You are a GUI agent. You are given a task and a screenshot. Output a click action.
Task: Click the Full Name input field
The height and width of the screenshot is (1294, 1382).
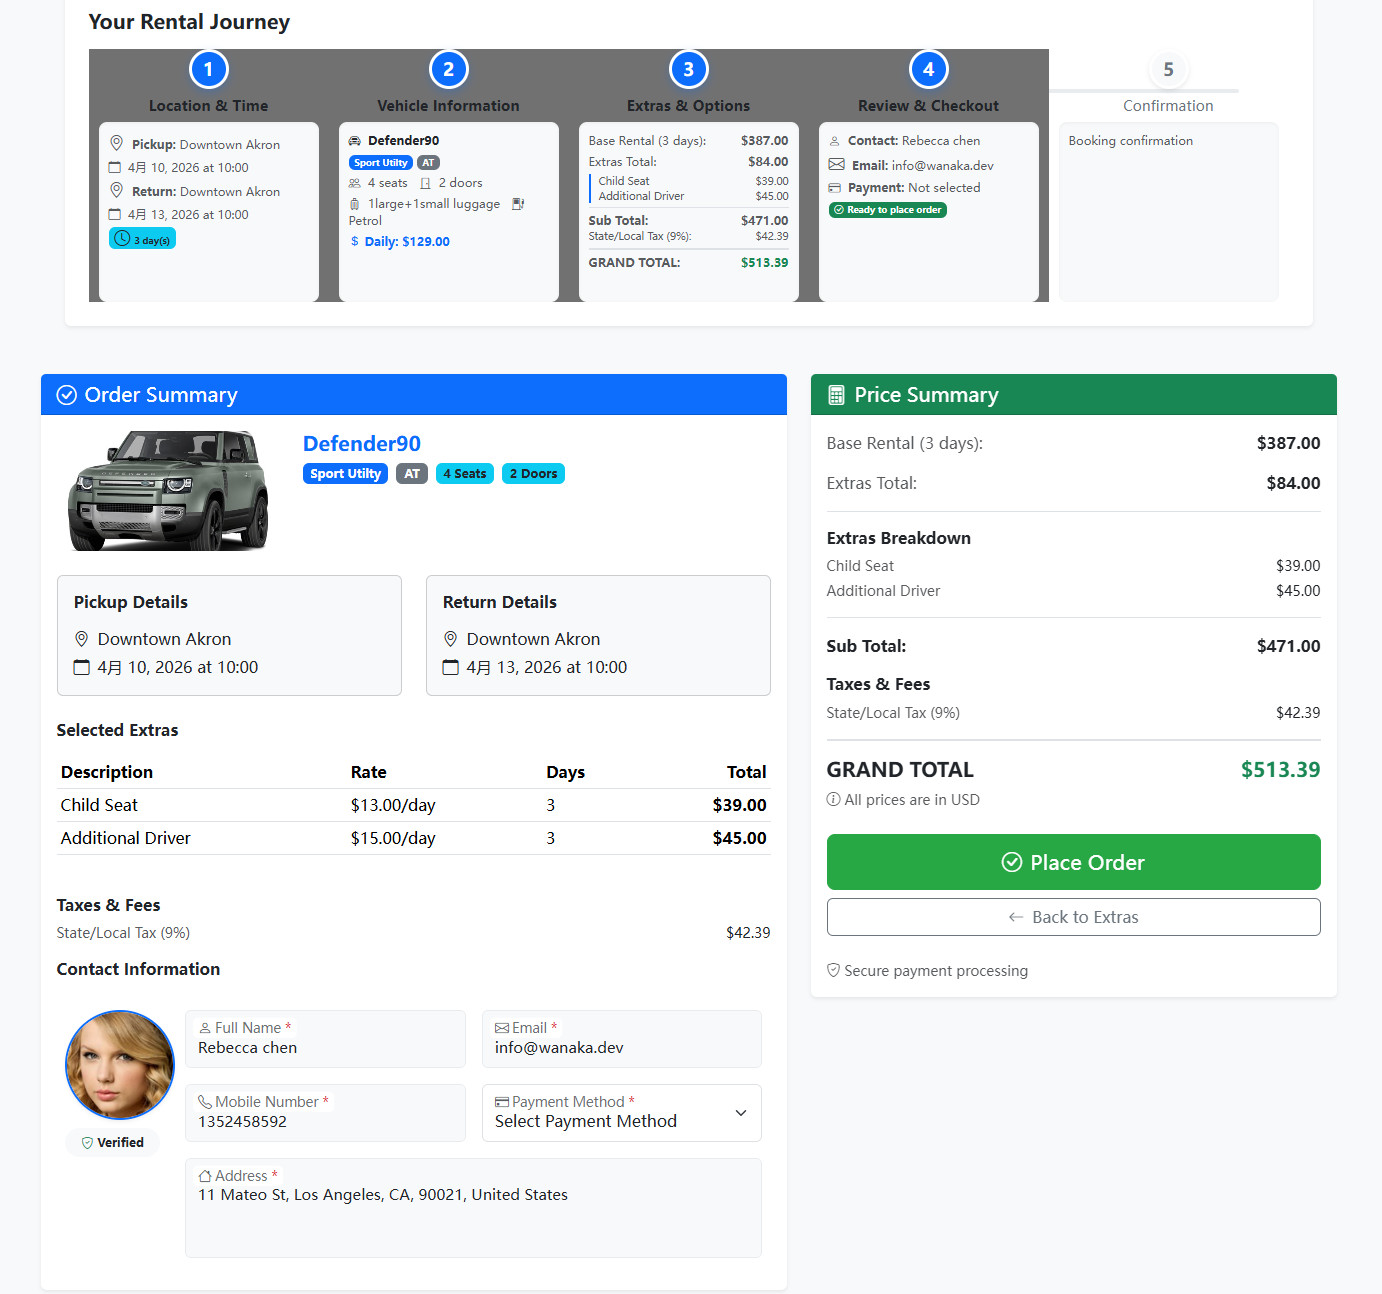(325, 1039)
